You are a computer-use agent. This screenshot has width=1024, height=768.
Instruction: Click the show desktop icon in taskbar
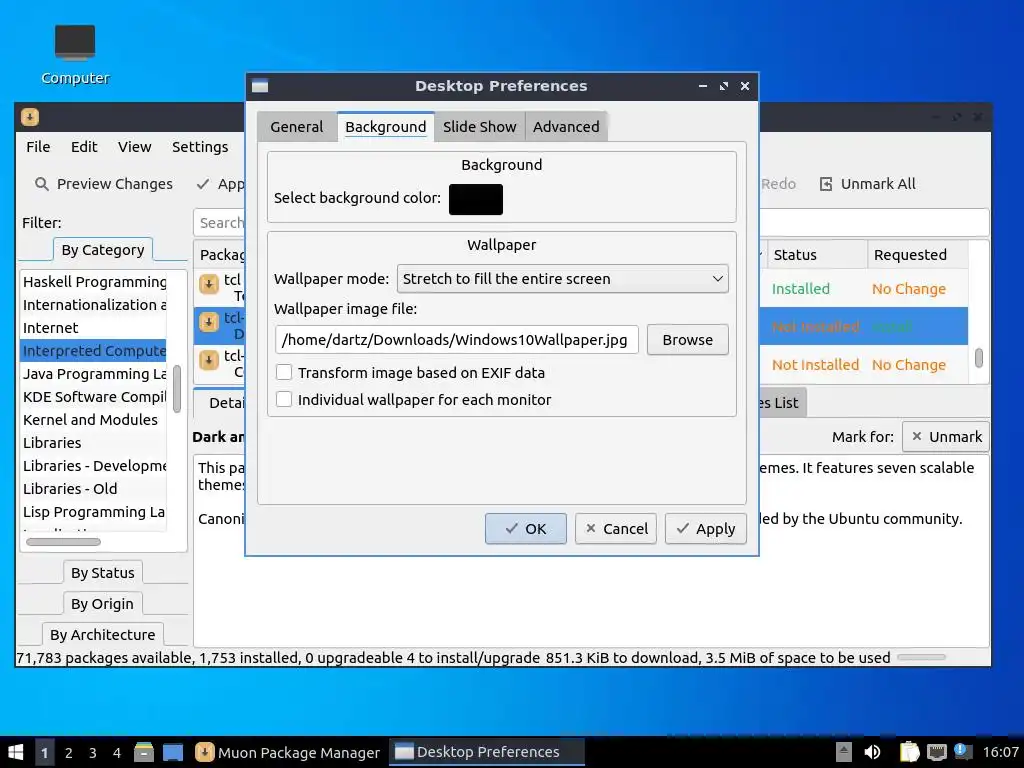[172, 752]
